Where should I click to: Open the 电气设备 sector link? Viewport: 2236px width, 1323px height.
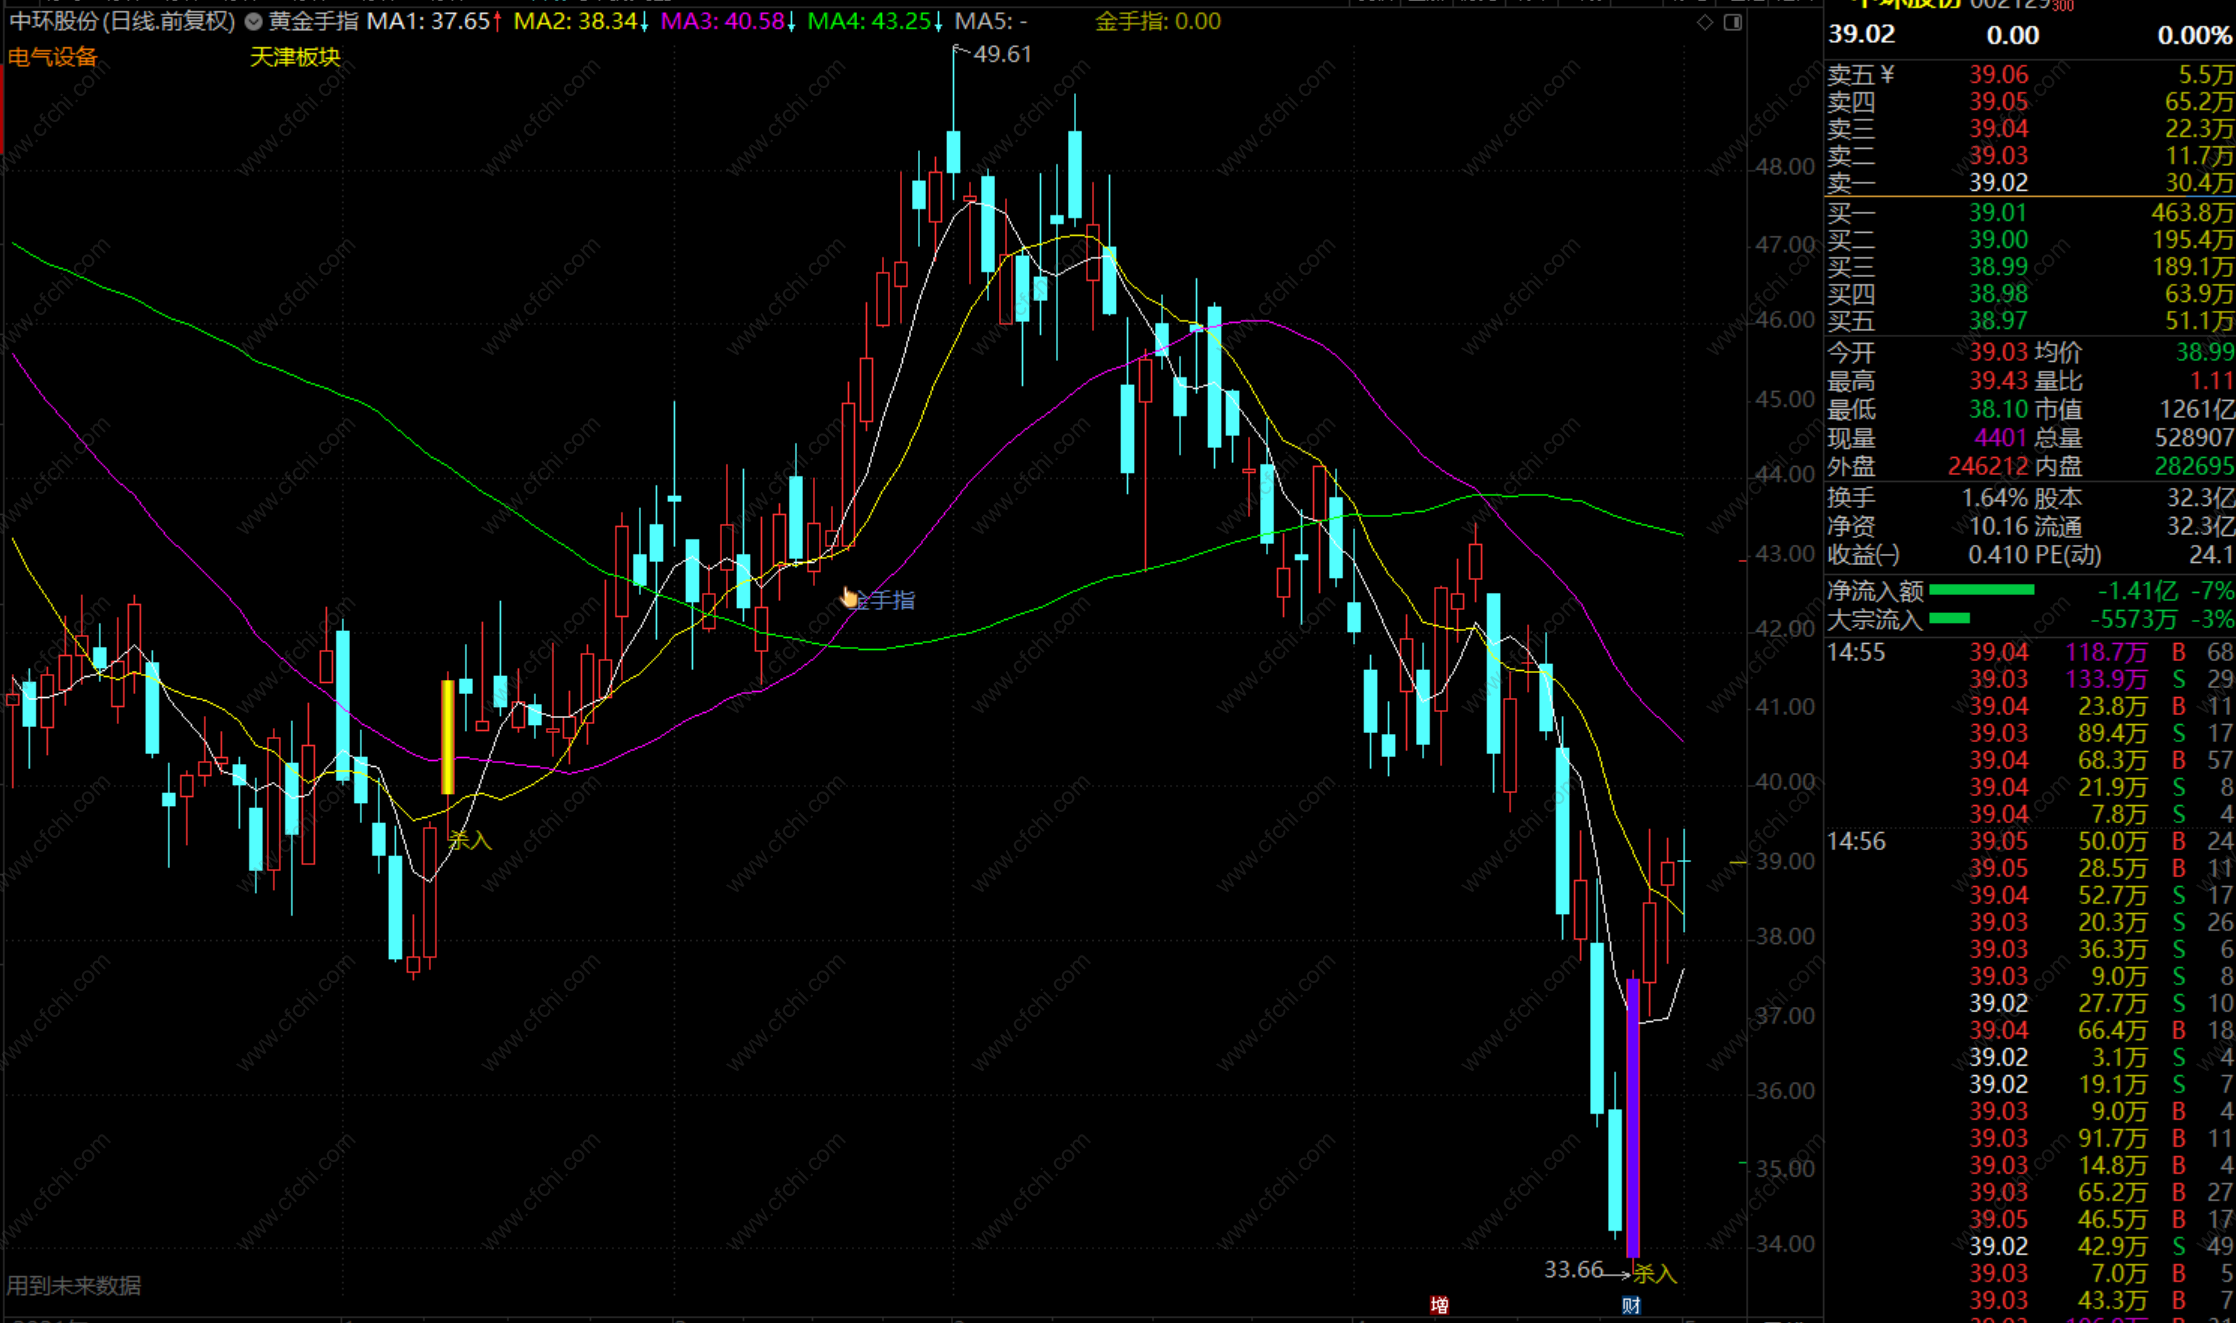(x=53, y=57)
